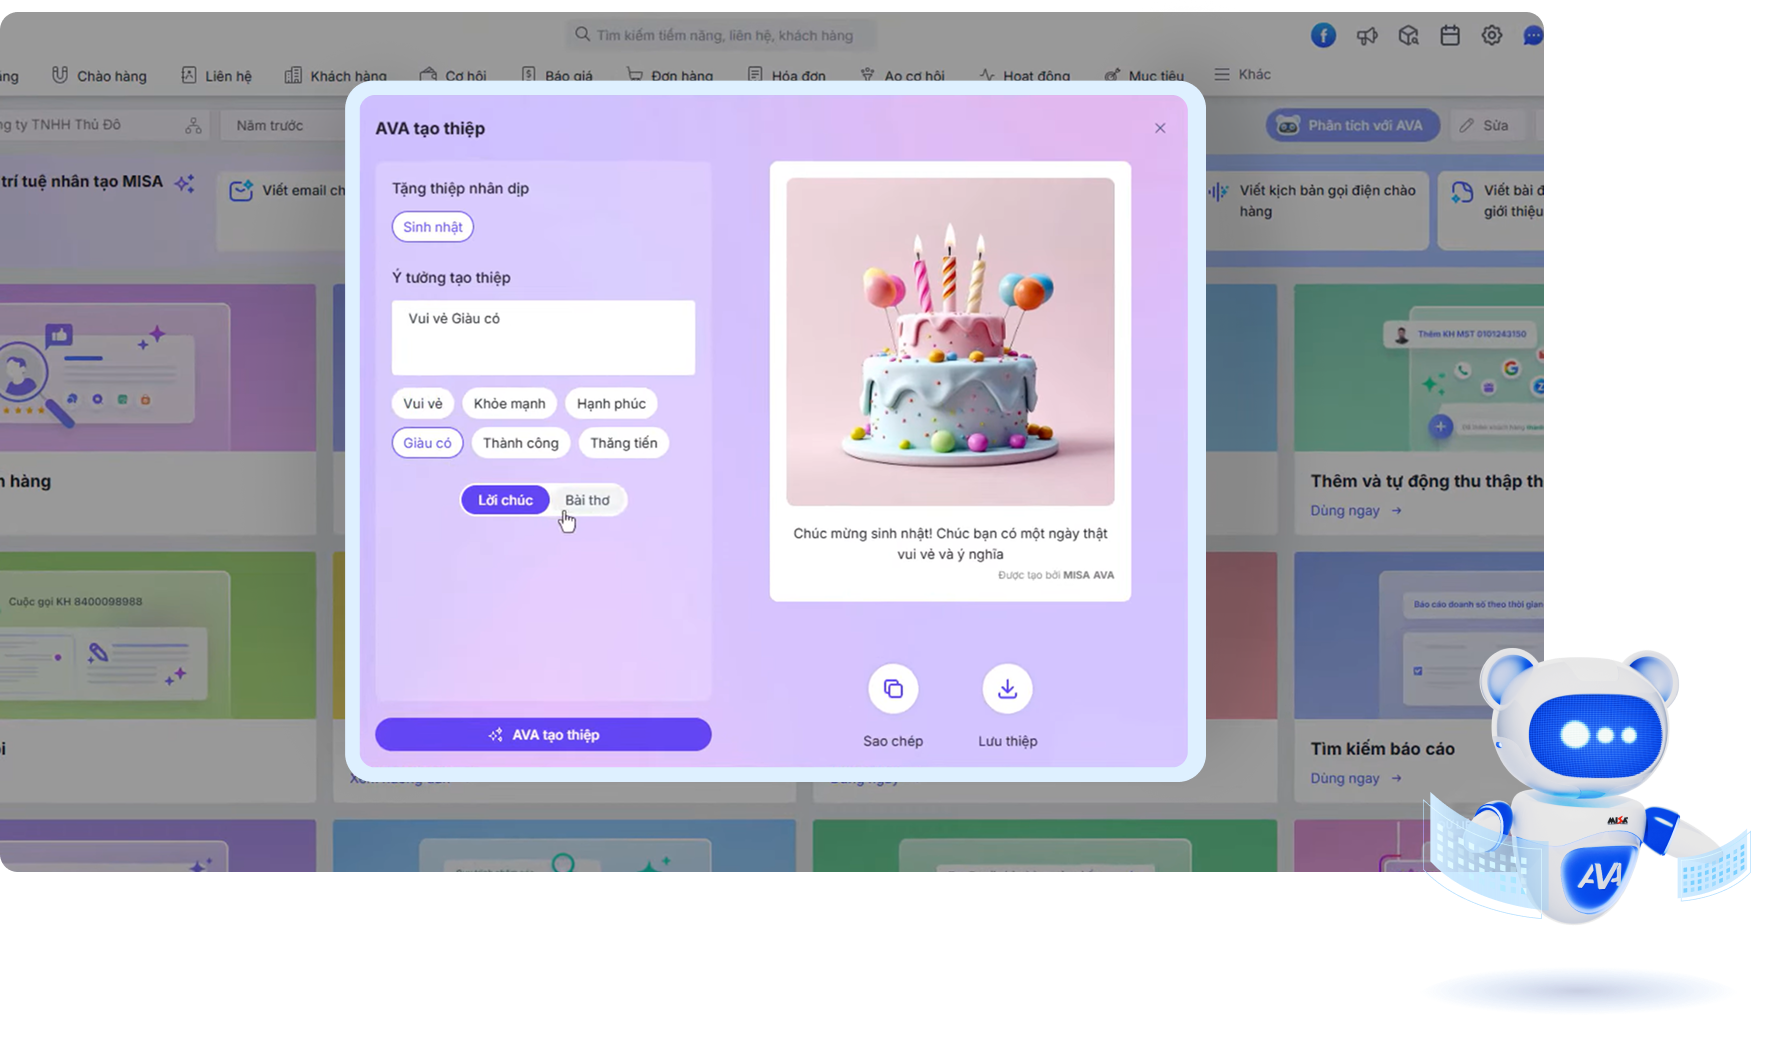This screenshot has width=1781, height=1046.
Task: Open settings via the gear icon
Action: [x=1492, y=34]
